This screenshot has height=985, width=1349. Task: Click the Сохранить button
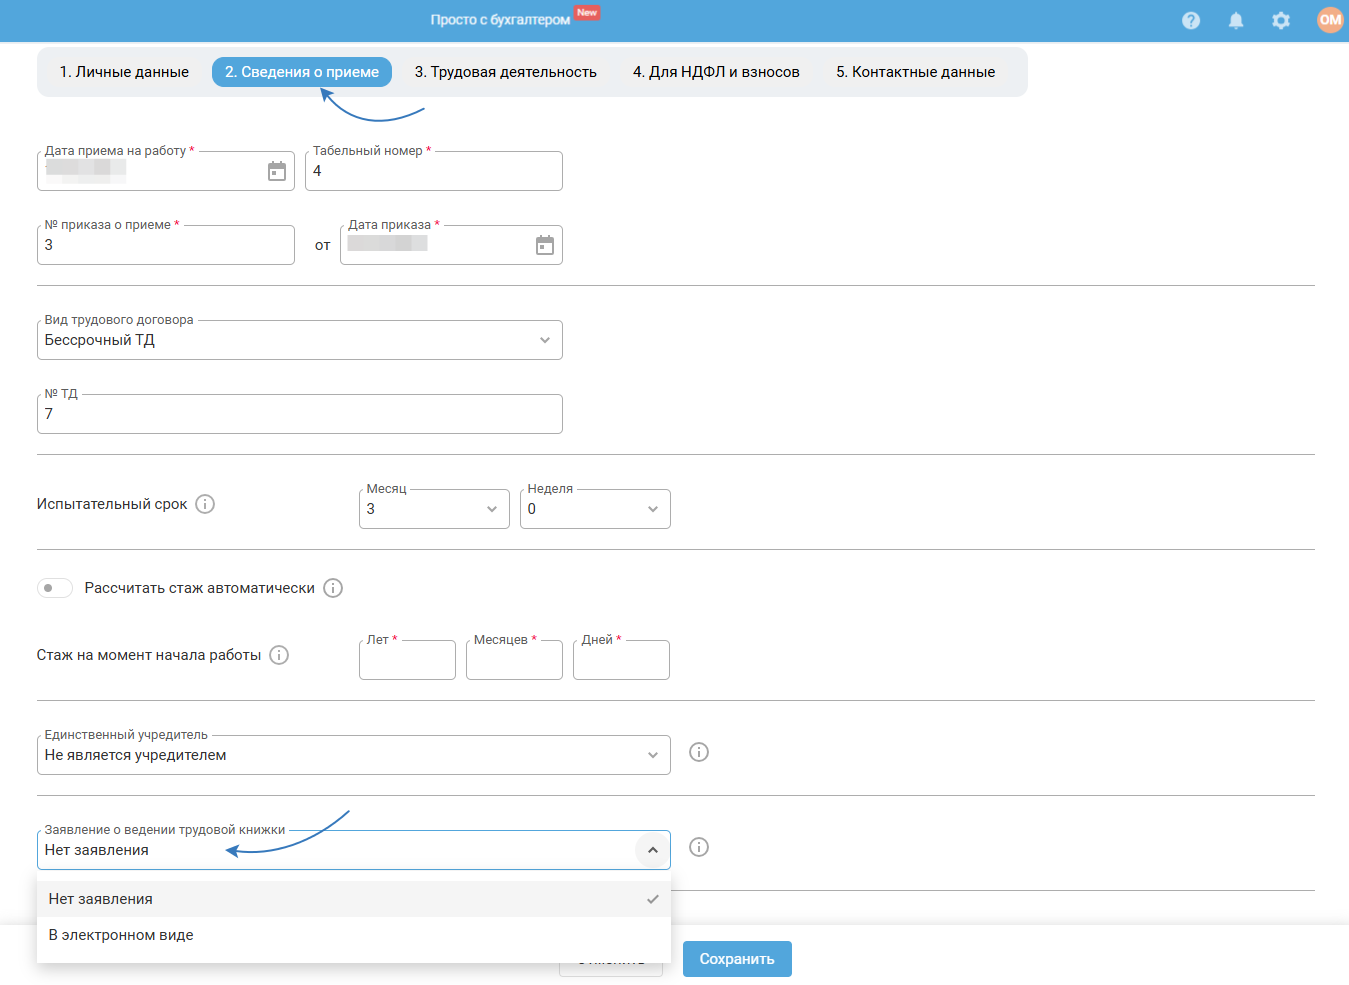(737, 959)
